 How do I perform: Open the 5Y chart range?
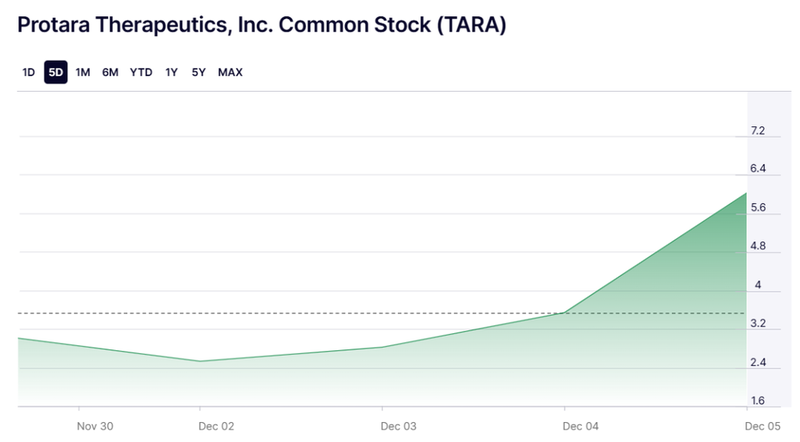[x=199, y=72]
